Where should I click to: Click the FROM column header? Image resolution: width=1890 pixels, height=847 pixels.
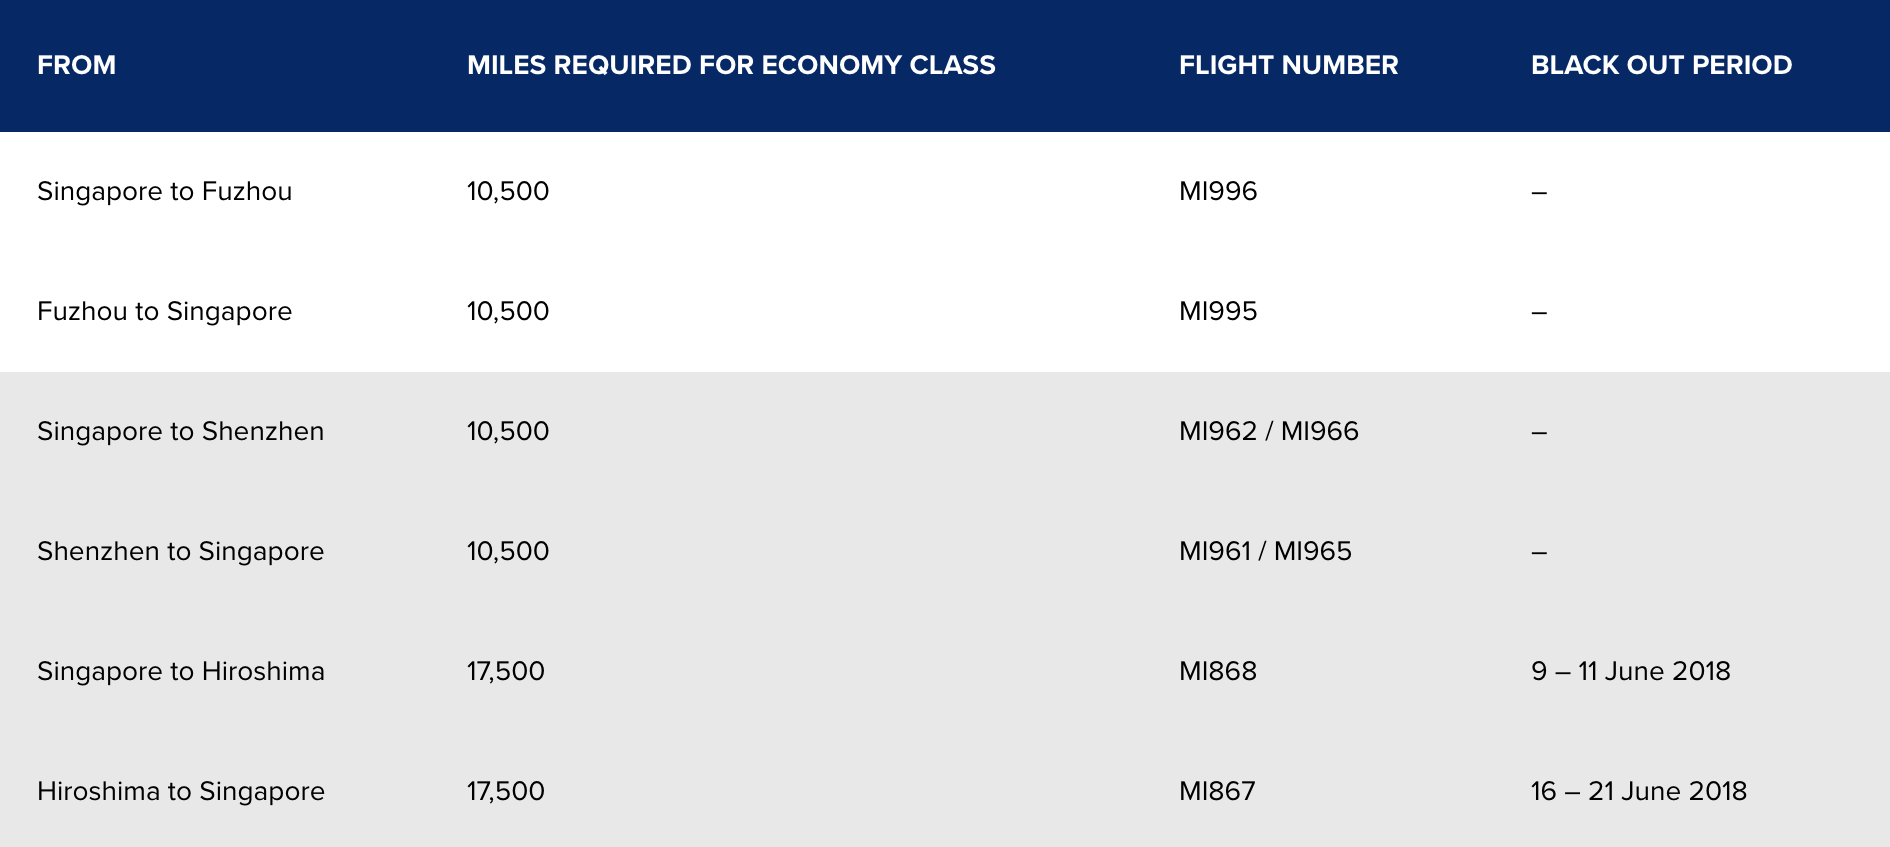pyautogui.click(x=77, y=65)
